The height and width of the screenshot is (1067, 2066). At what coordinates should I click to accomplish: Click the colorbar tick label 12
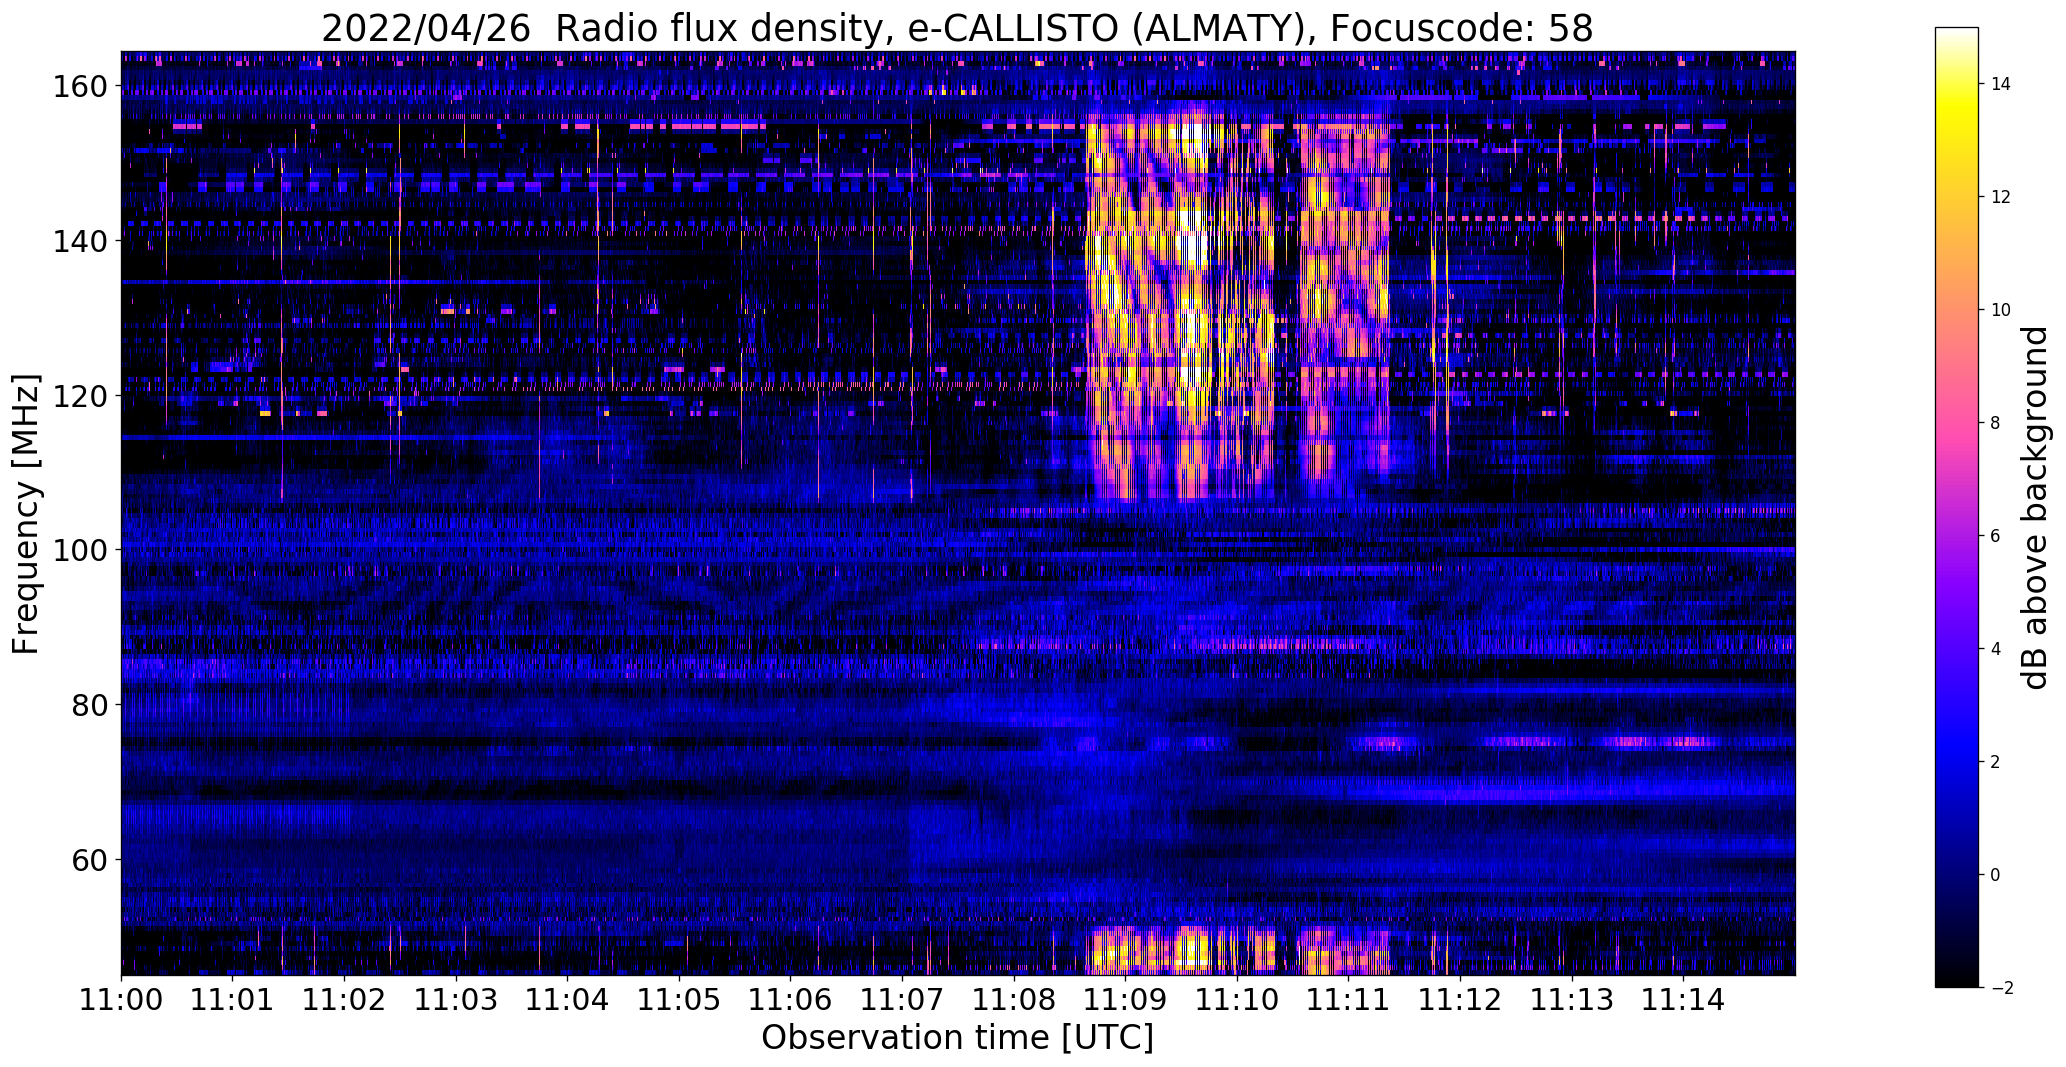(x=2001, y=197)
